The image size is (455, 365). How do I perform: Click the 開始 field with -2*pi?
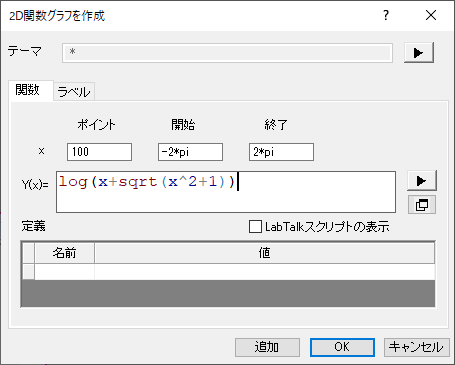pos(190,152)
